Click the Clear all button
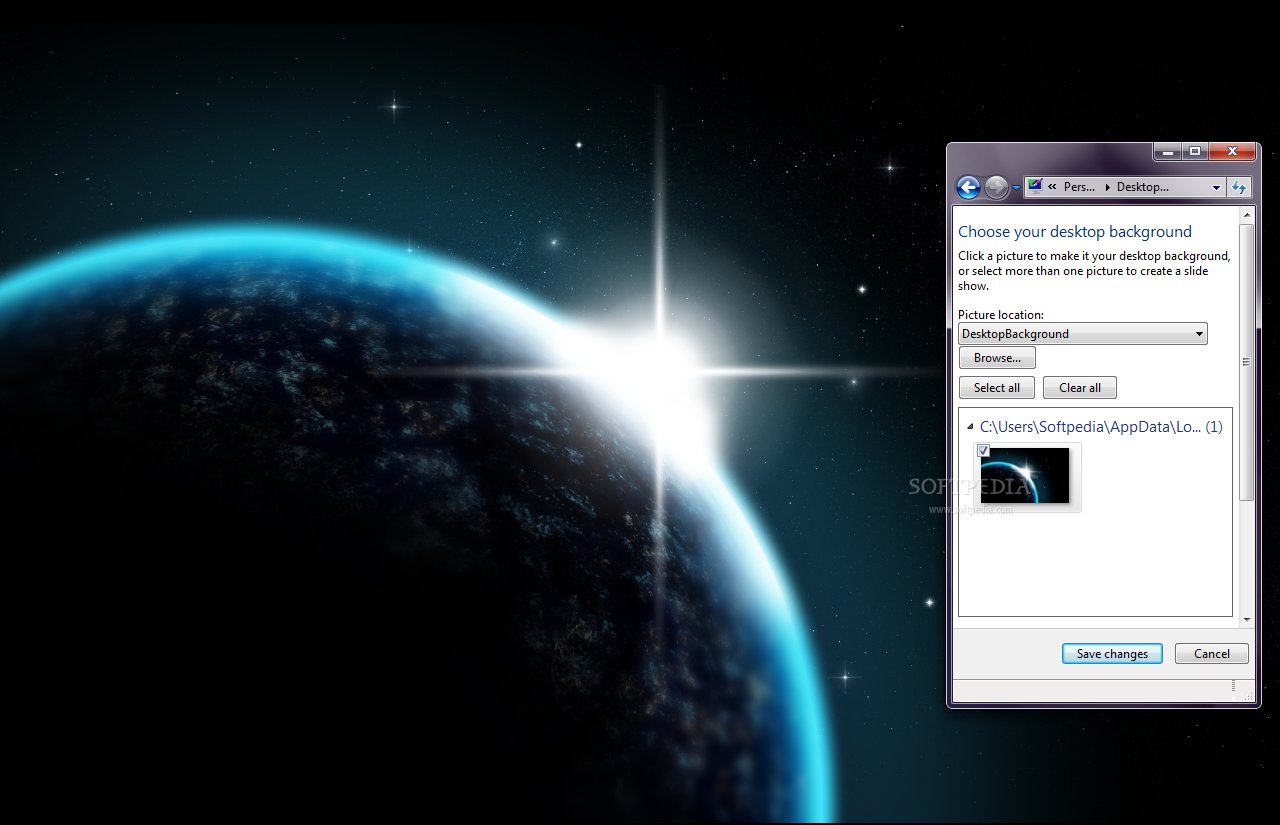 point(1080,388)
